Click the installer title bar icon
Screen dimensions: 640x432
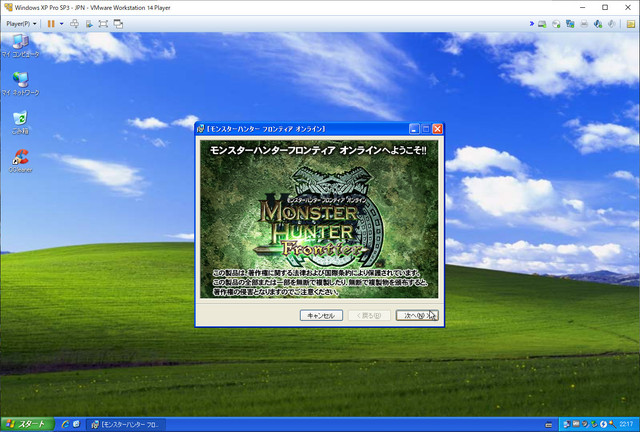pos(201,129)
